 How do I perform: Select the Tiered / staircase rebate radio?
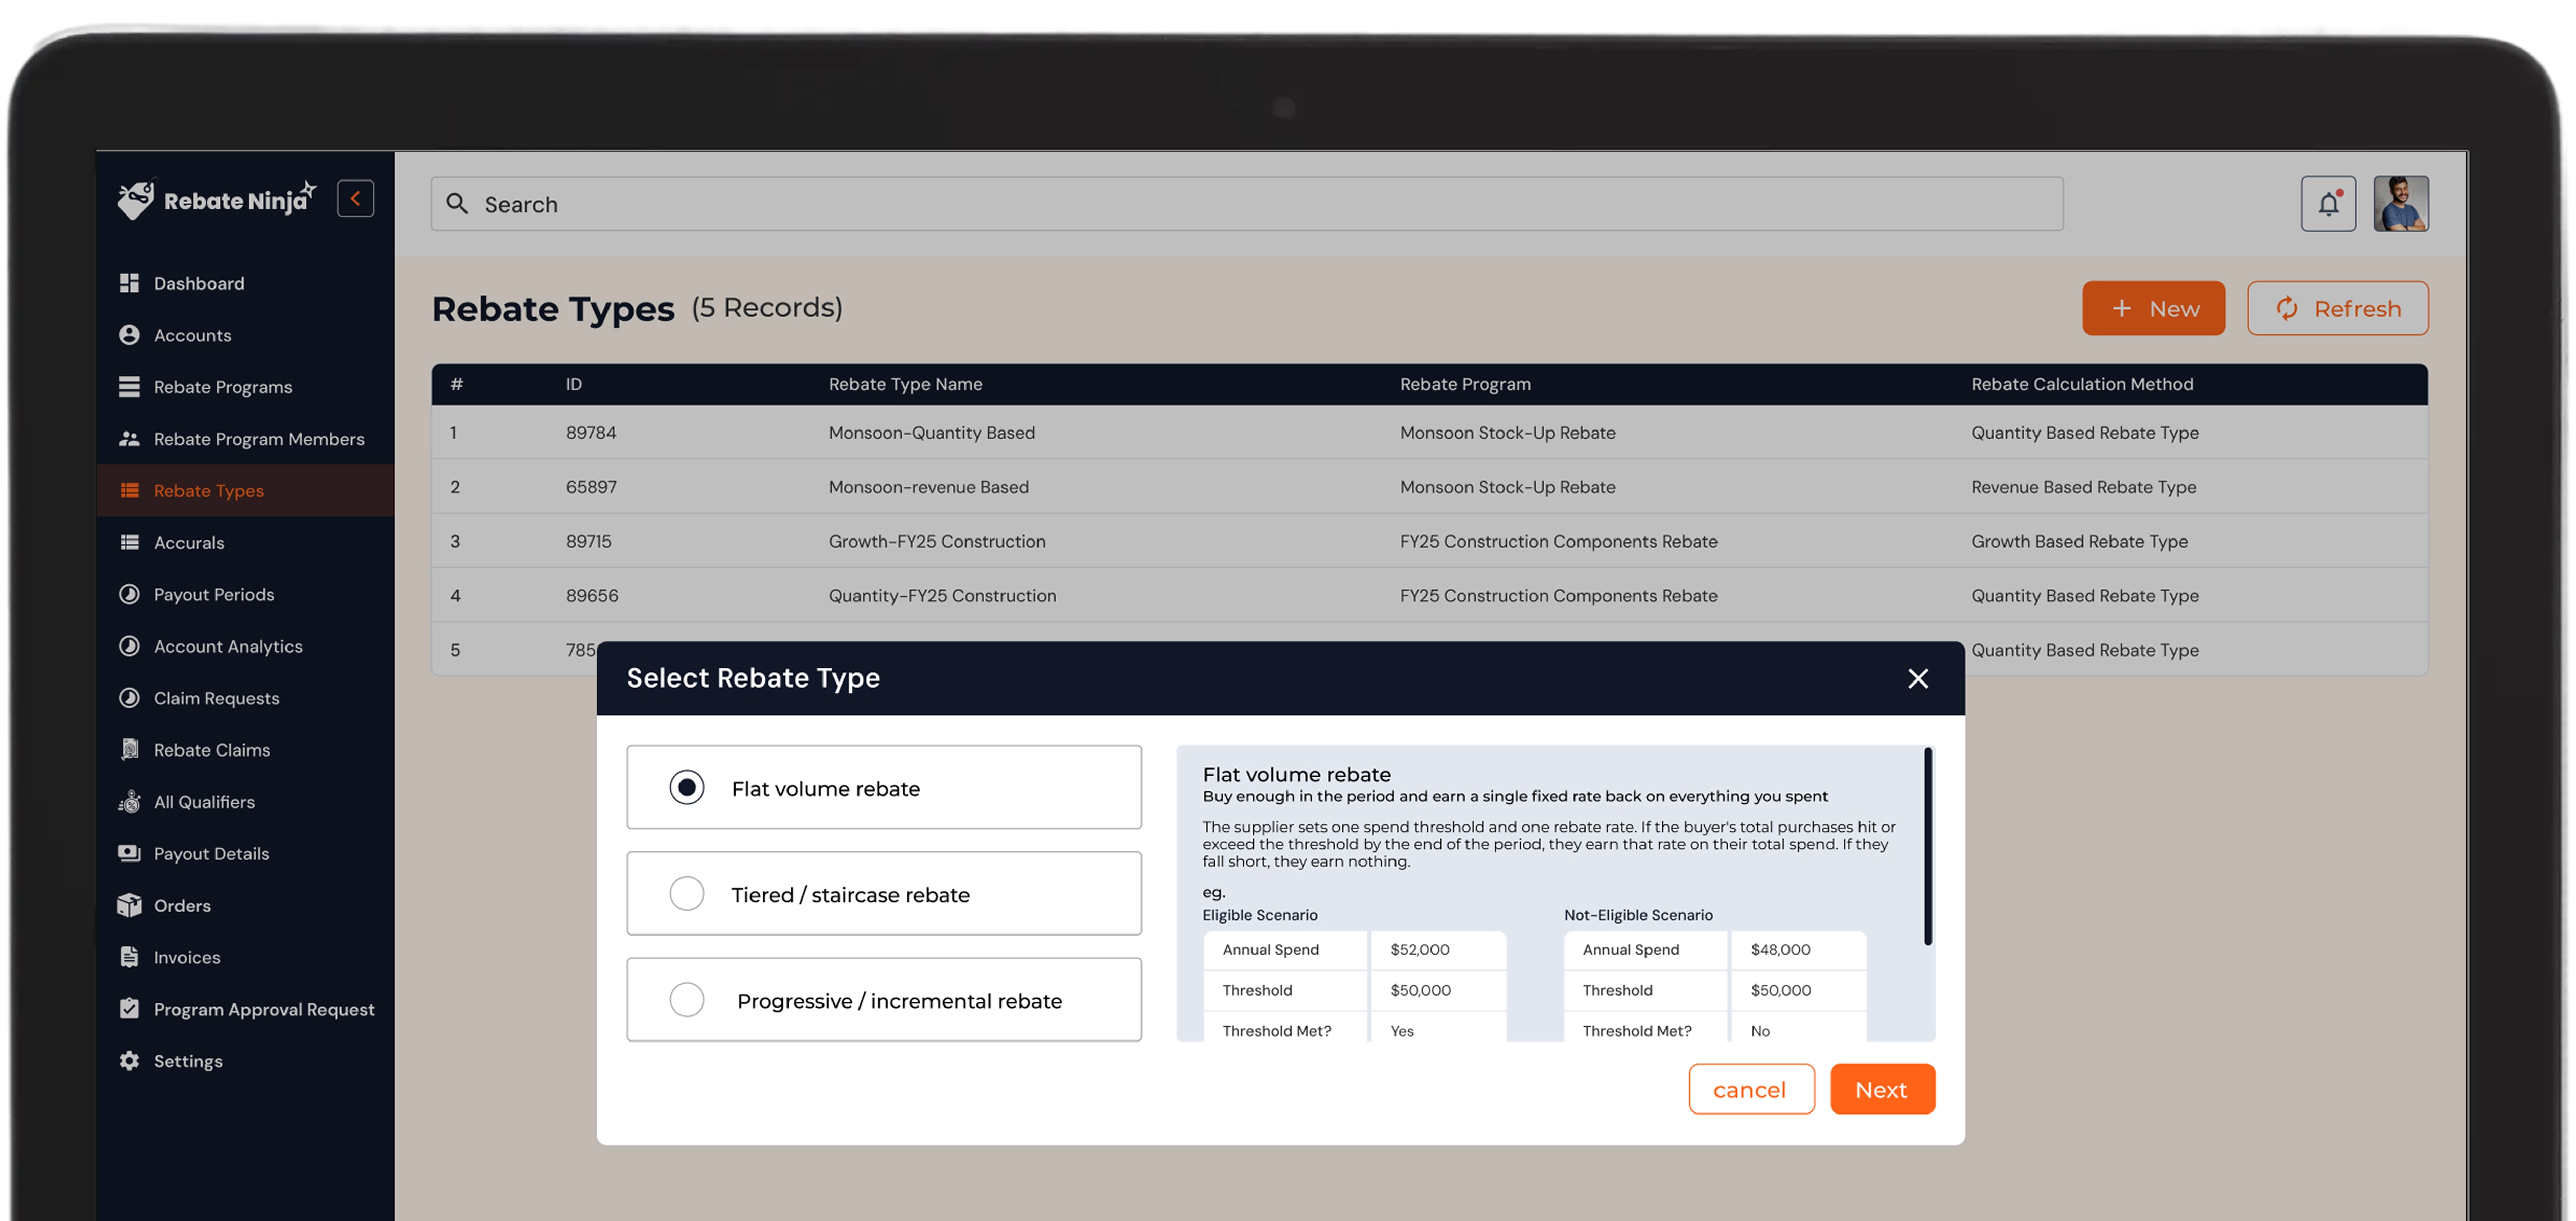click(x=686, y=893)
